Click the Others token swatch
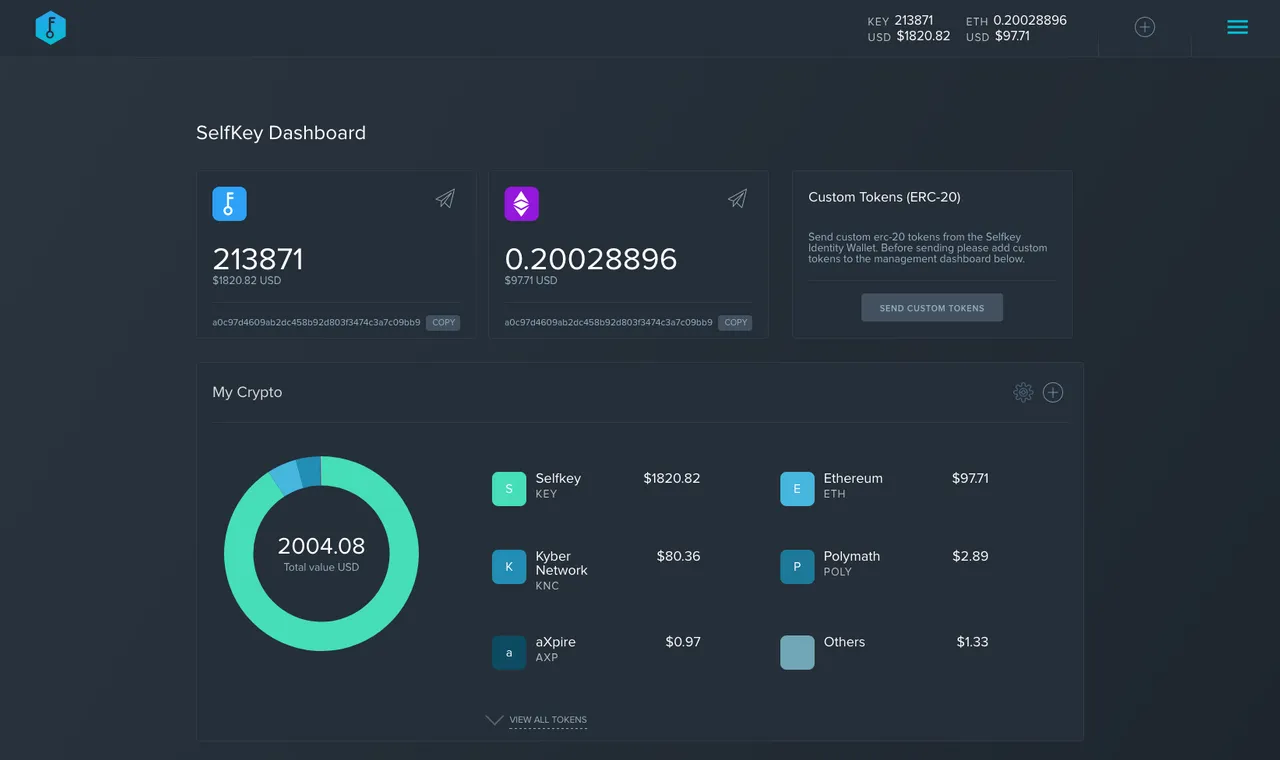The width and height of the screenshot is (1280, 760). pyautogui.click(x=797, y=653)
